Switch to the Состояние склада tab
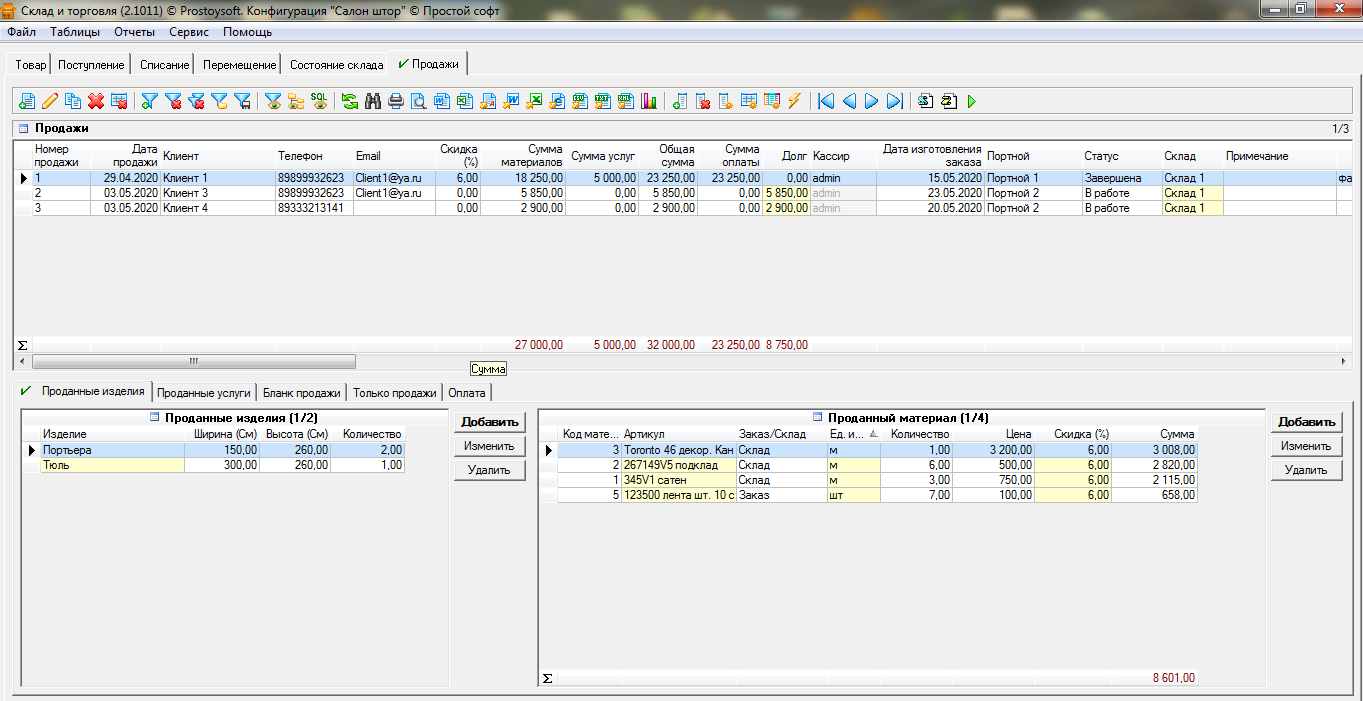 pos(336,65)
